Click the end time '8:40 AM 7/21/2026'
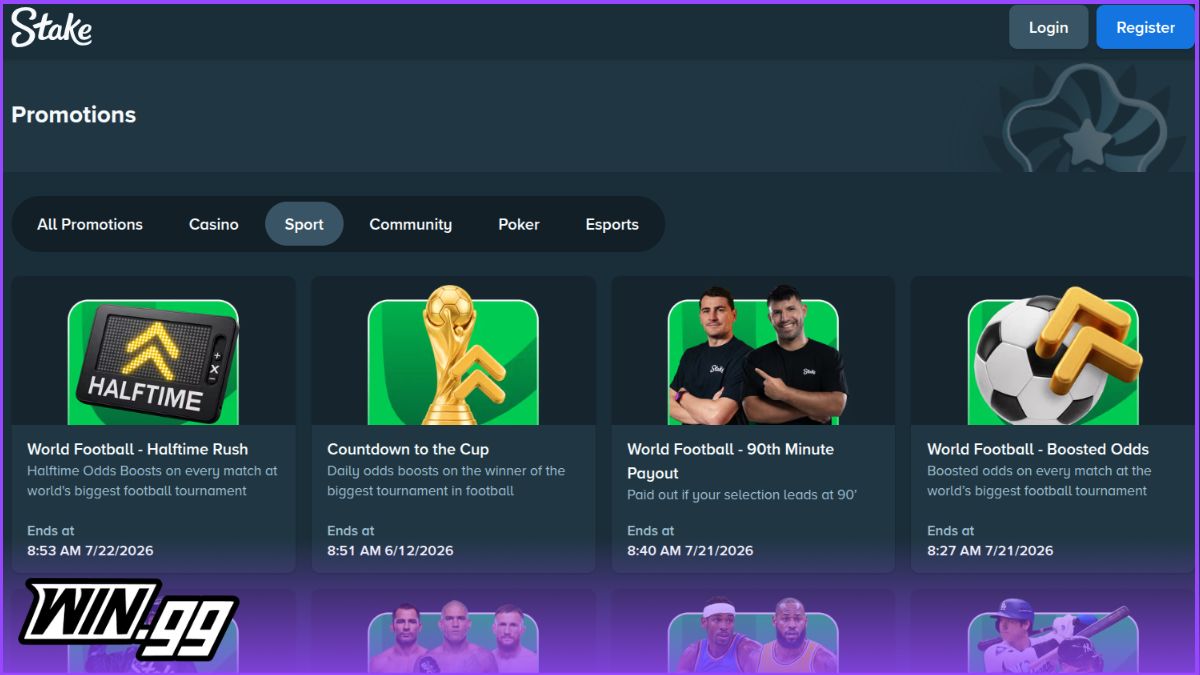This screenshot has width=1200, height=675. pos(690,551)
